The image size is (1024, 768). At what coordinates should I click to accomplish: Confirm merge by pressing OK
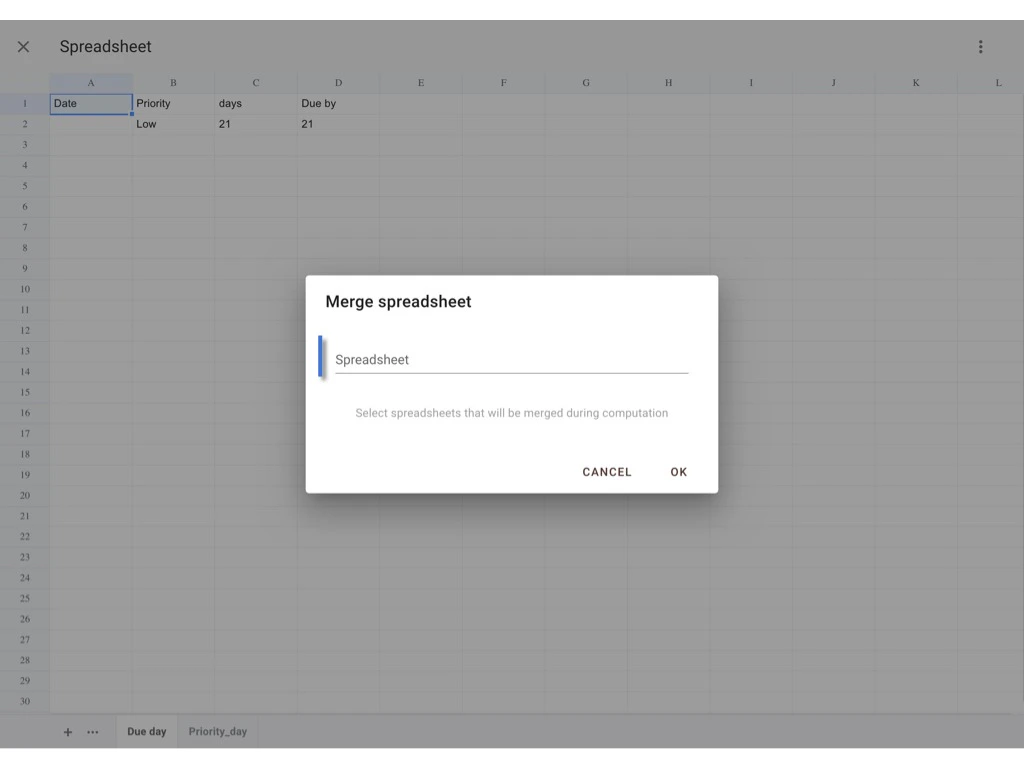click(678, 471)
